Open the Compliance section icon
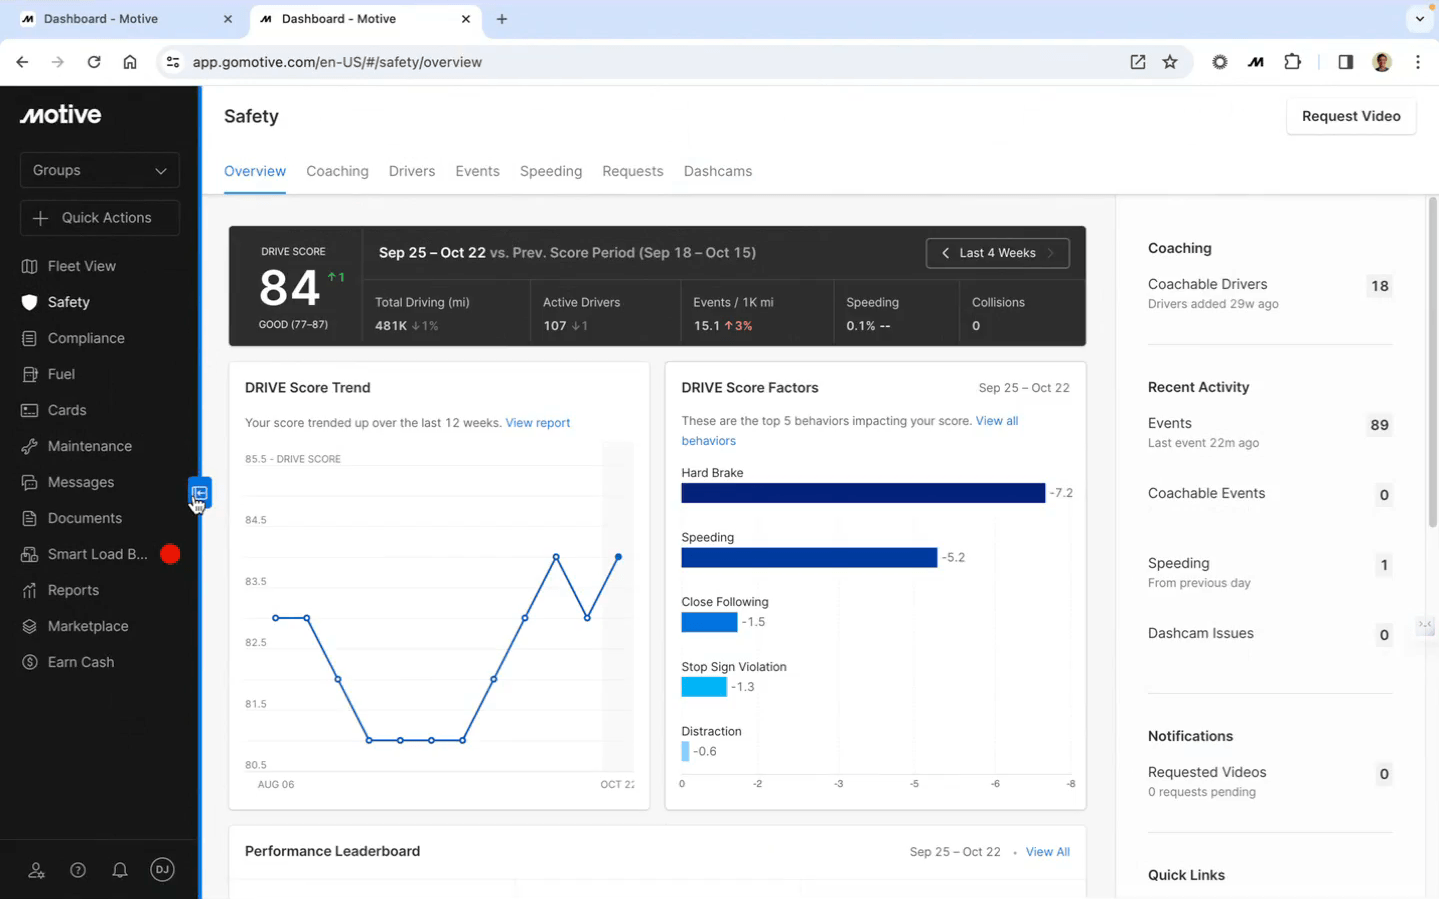This screenshot has height=899, width=1439. pos(31,338)
